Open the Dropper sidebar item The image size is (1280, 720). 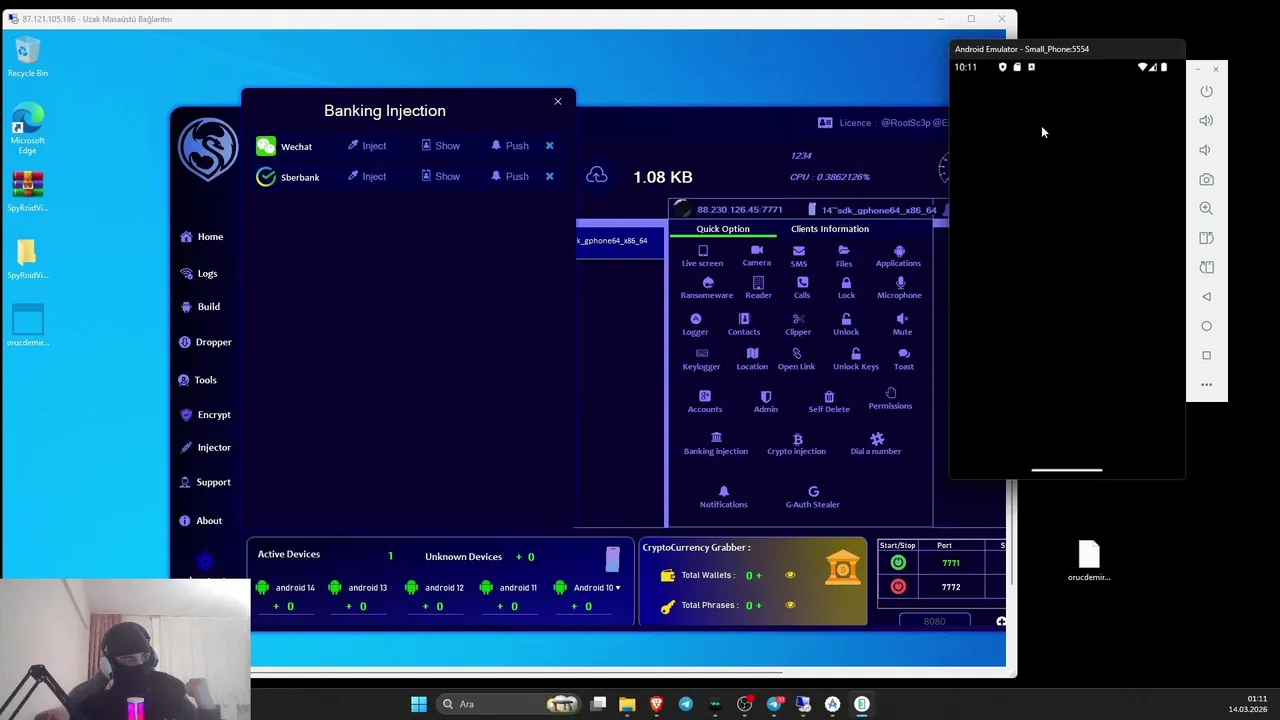[205, 342]
